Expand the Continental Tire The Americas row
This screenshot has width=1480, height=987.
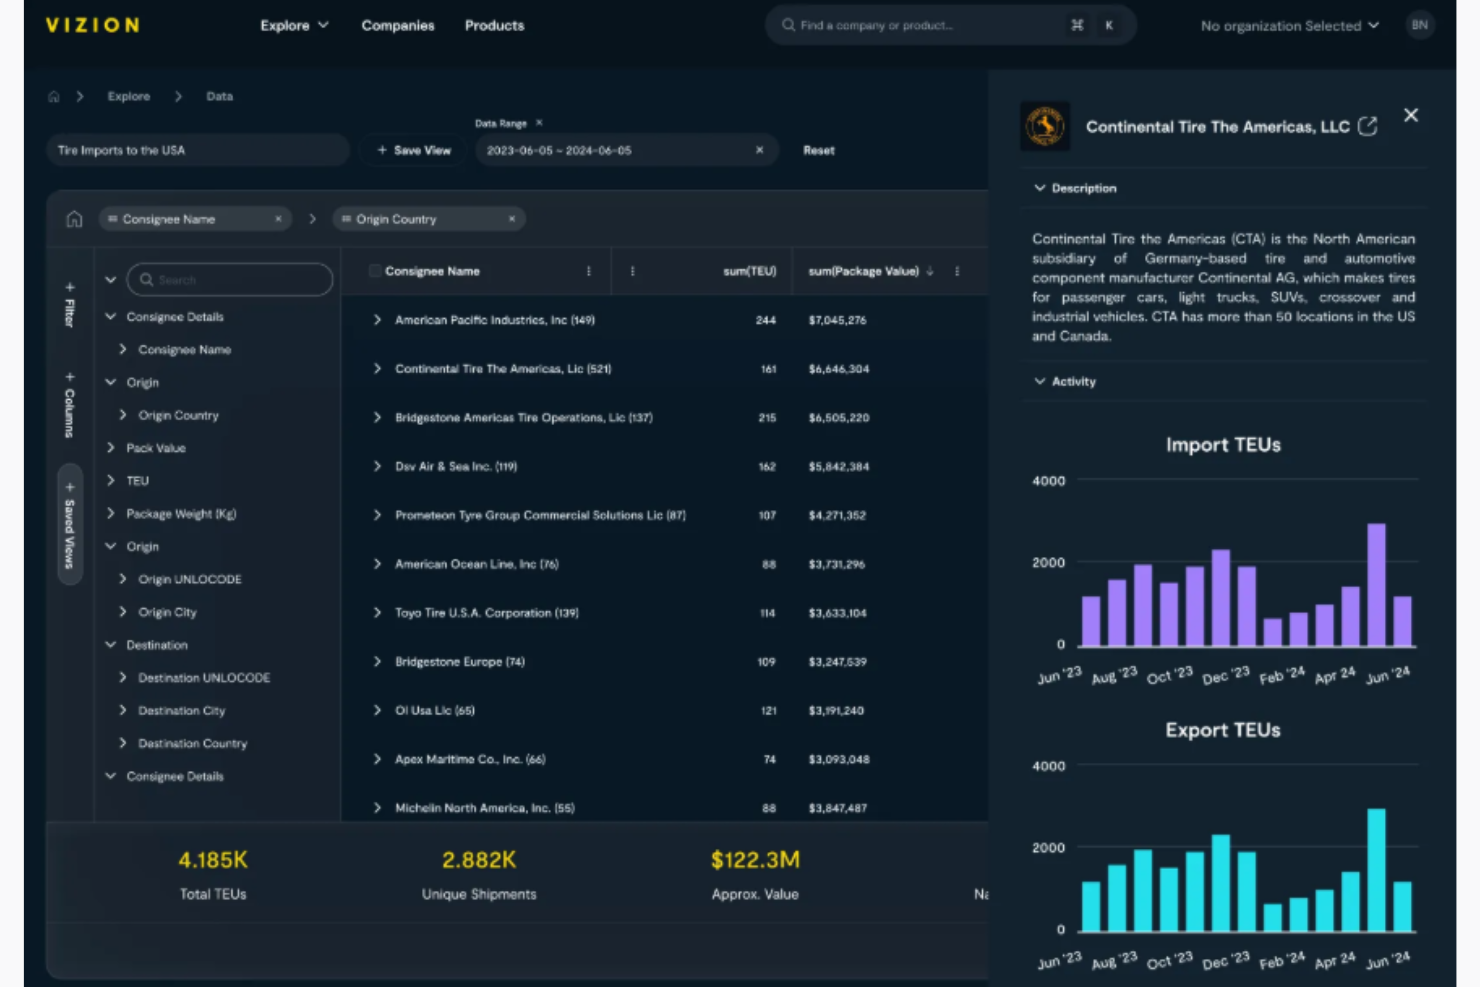[377, 369]
